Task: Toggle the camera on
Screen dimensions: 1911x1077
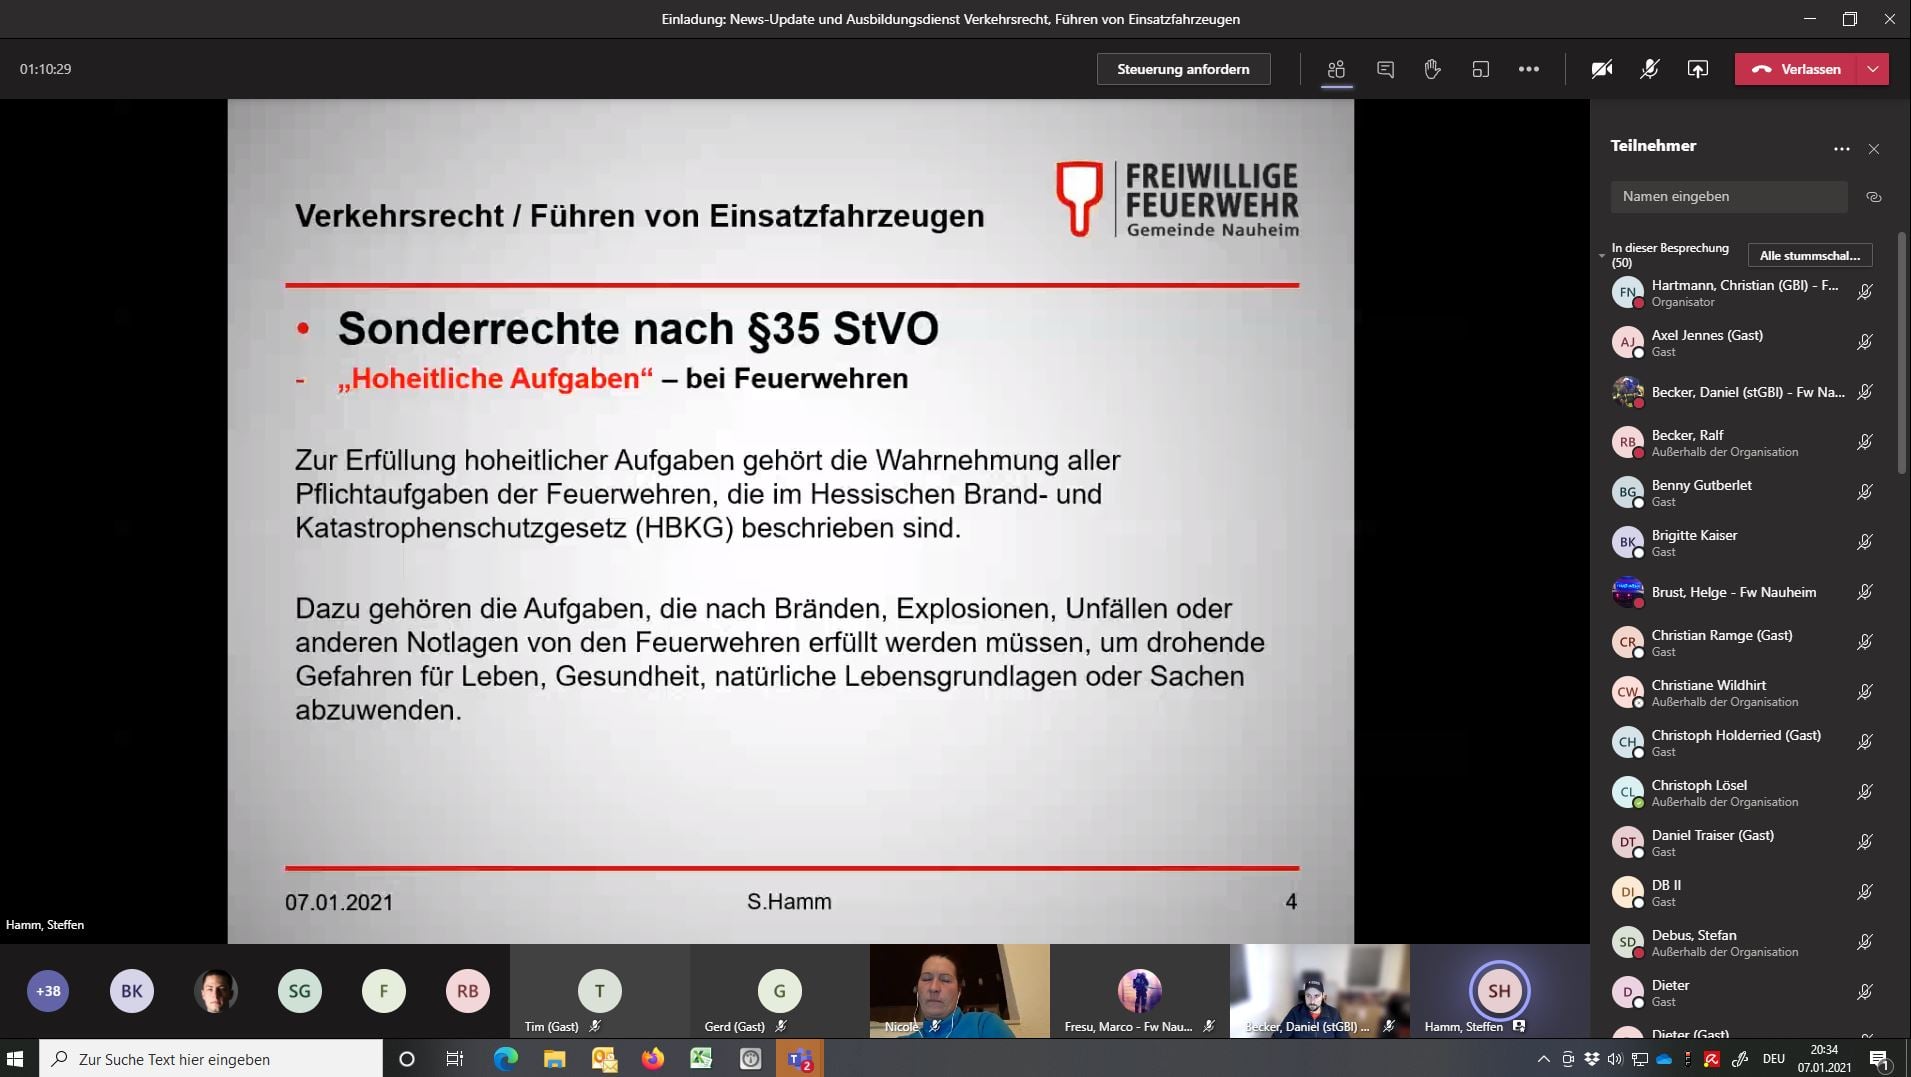Action: coord(1601,69)
